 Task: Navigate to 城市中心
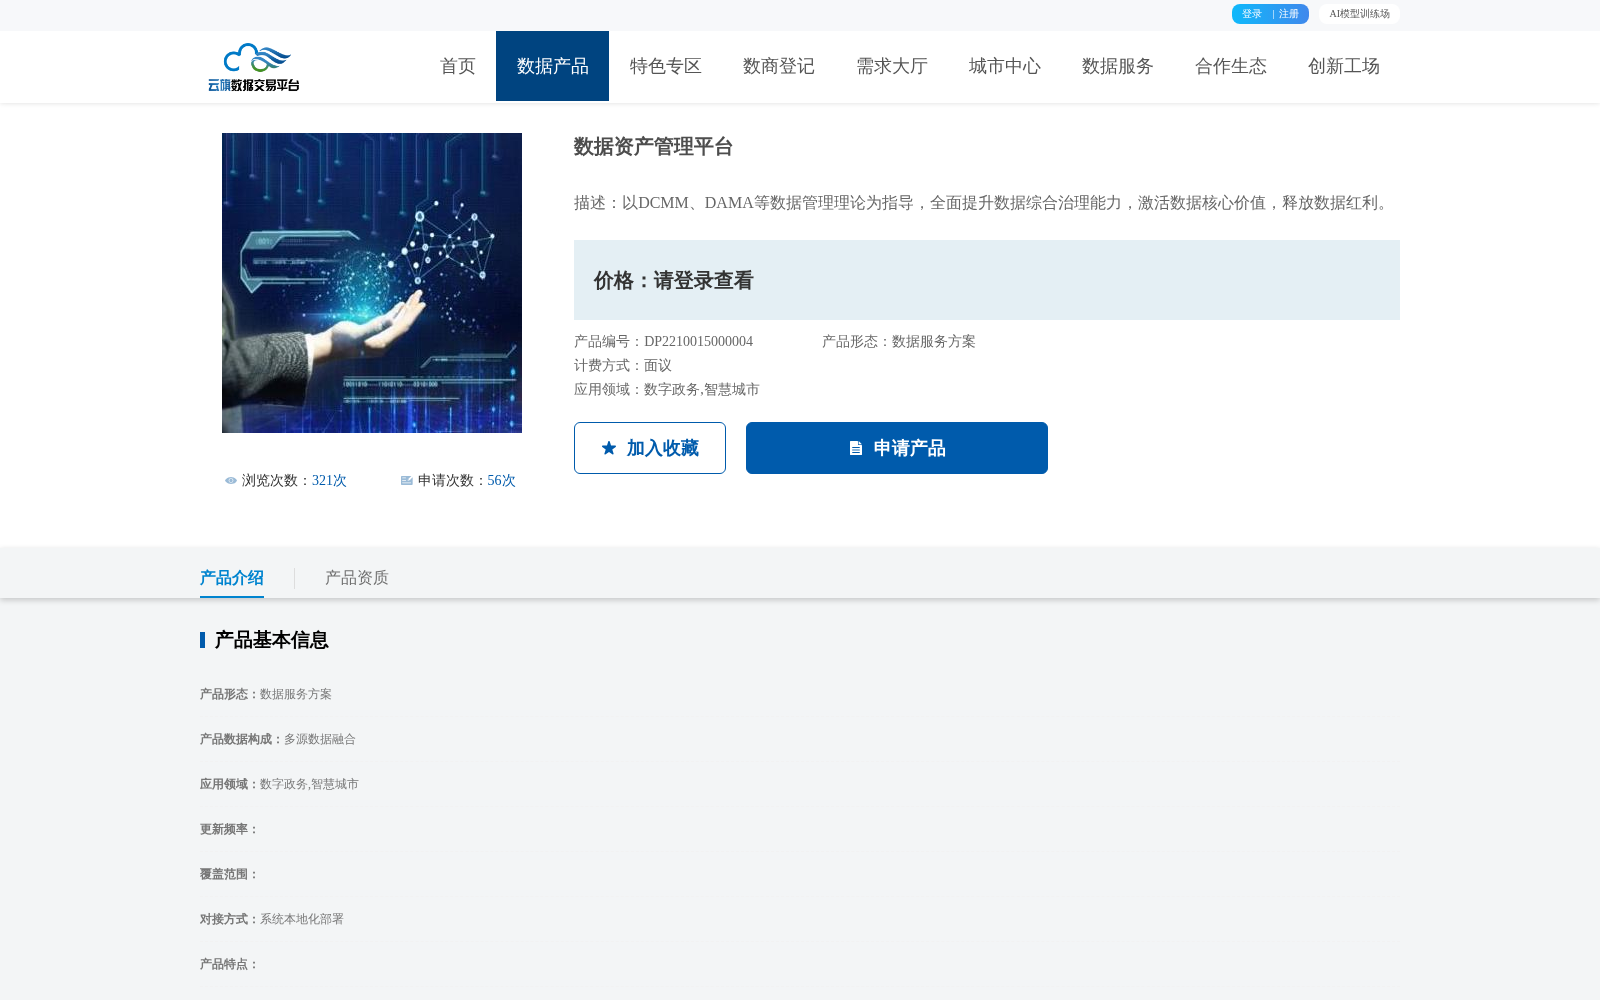pos(1004,66)
